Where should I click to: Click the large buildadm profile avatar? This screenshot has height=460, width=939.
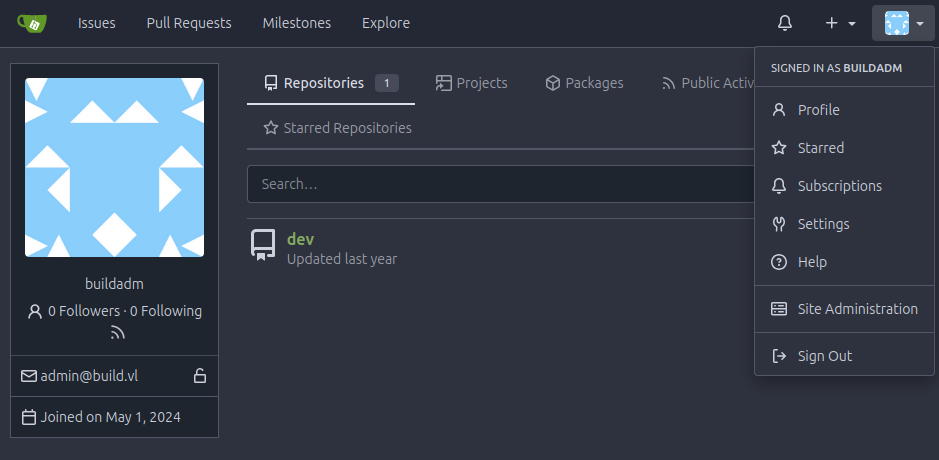coord(114,168)
